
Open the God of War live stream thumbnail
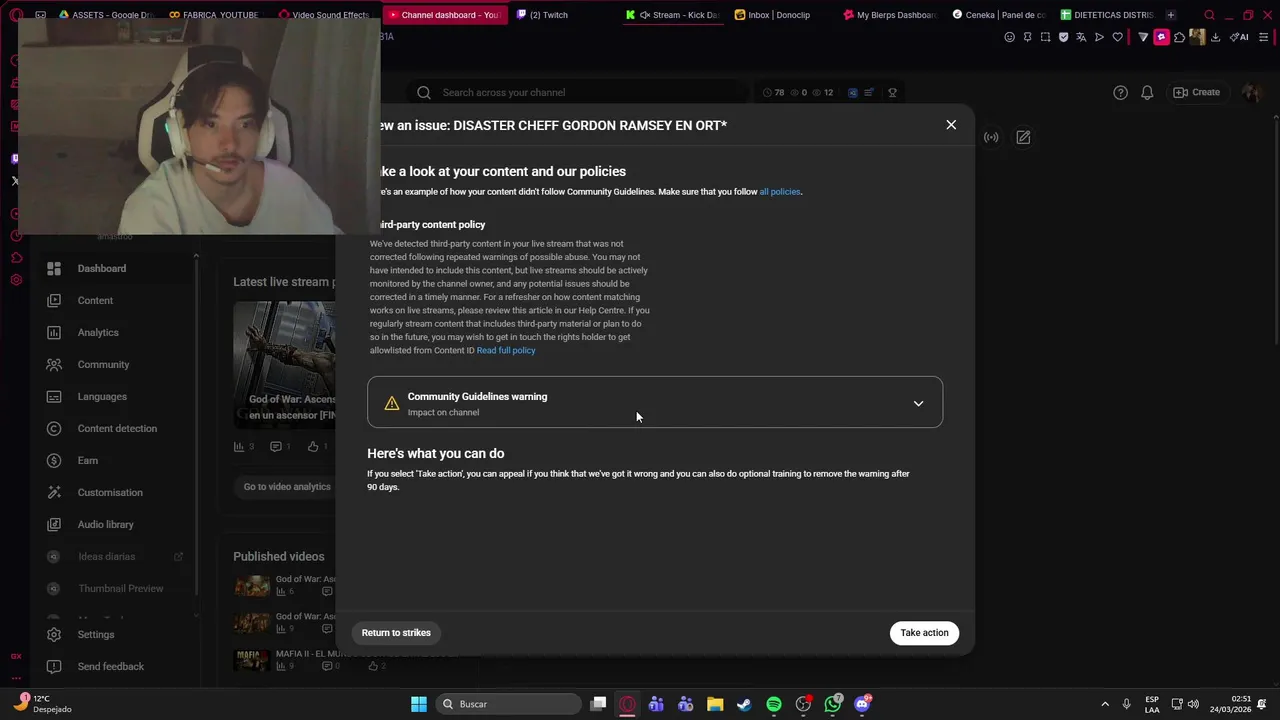285,364
